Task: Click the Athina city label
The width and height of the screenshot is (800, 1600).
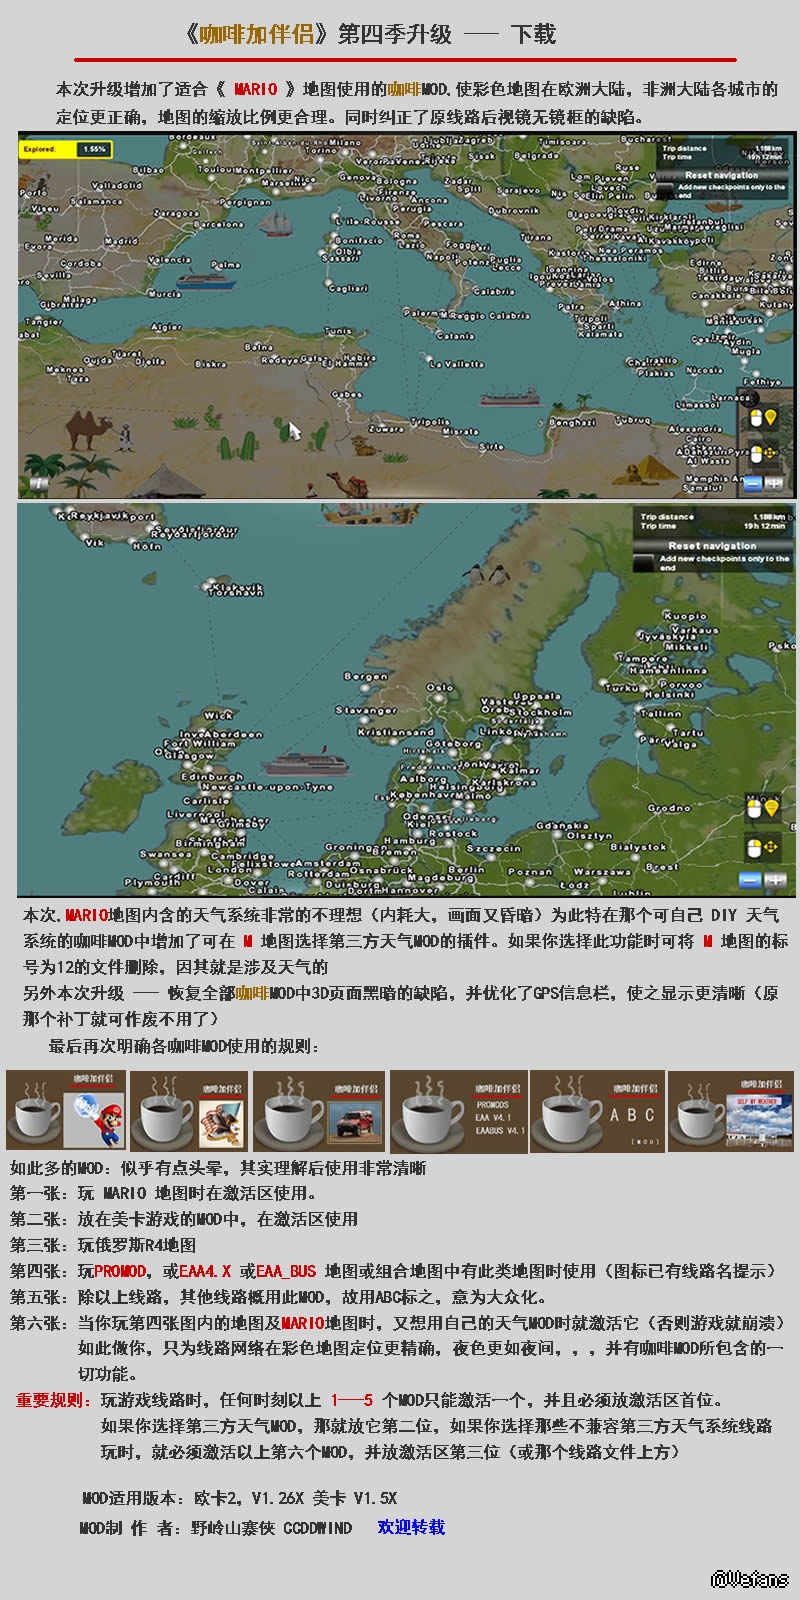Action: [625, 303]
